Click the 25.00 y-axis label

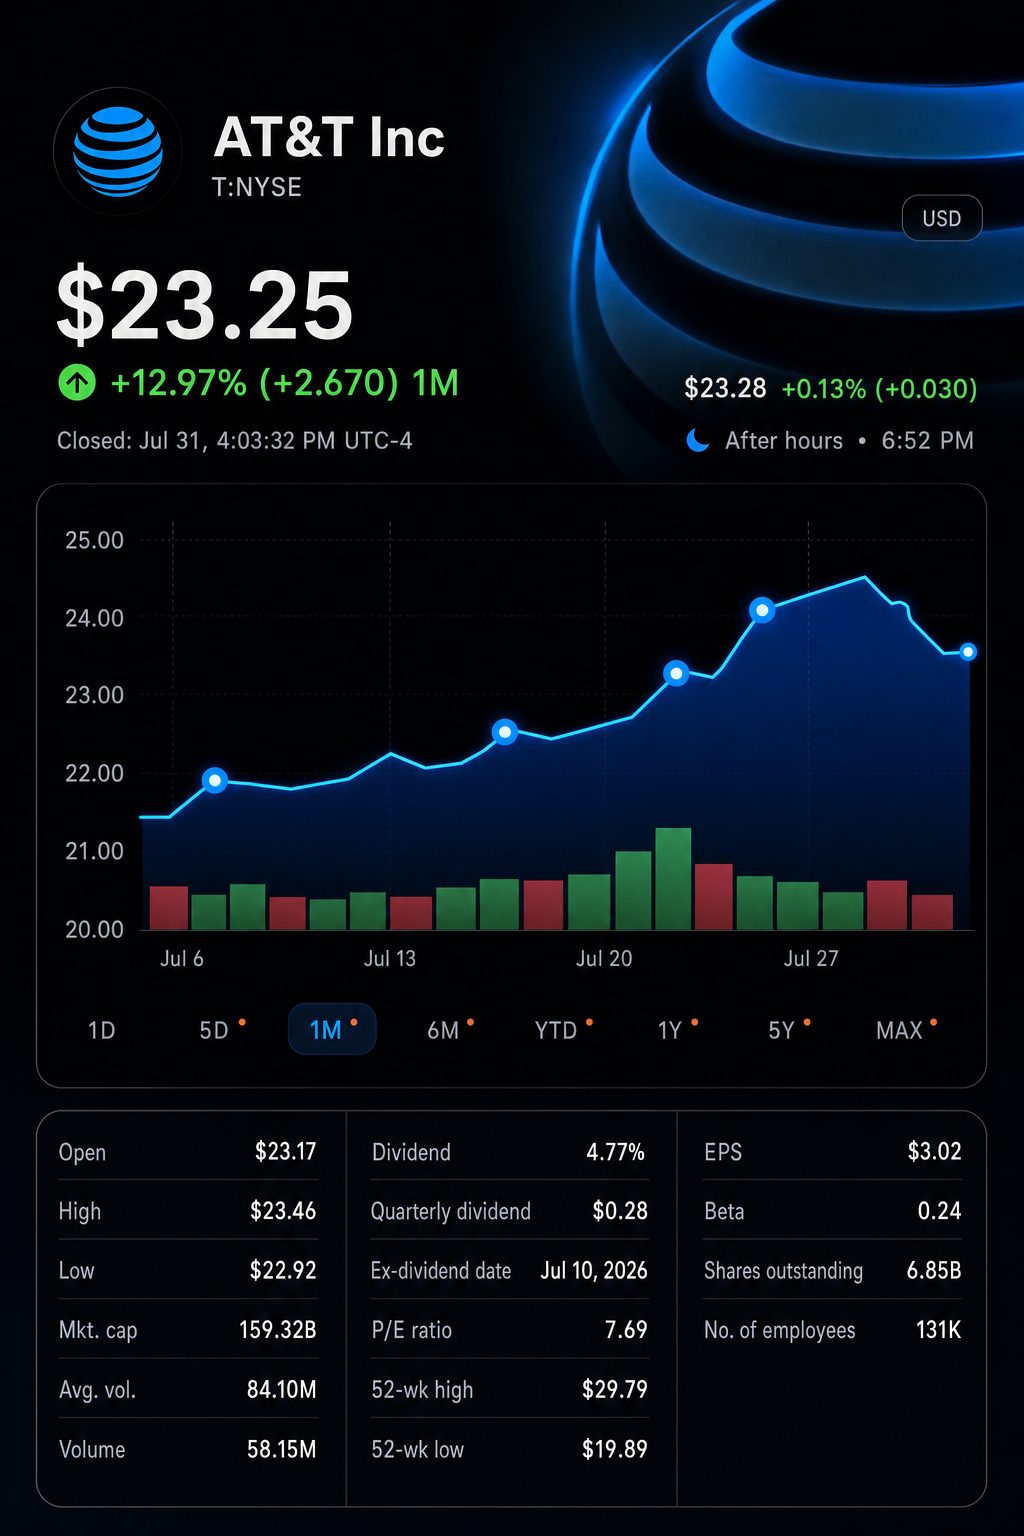tap(94, 540)
